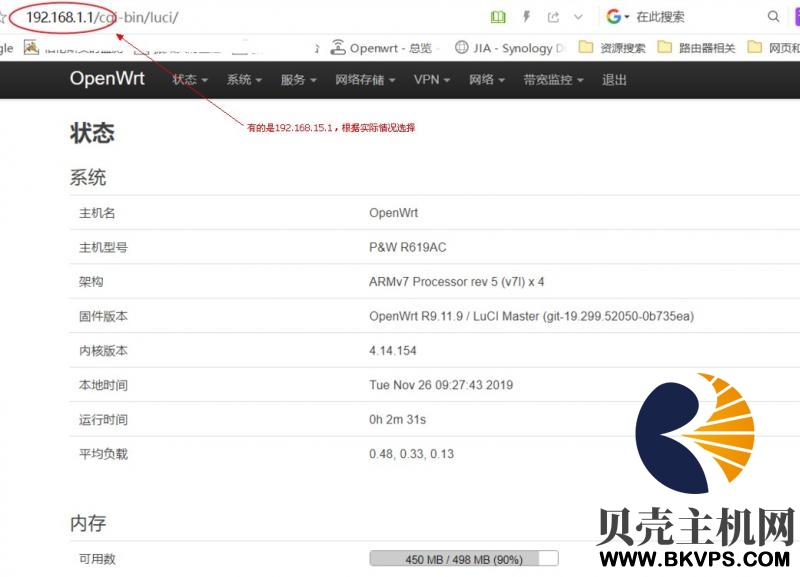This screenshot has width=800, height=577.
Task: Click 退出 to log out
Action: 614,80
